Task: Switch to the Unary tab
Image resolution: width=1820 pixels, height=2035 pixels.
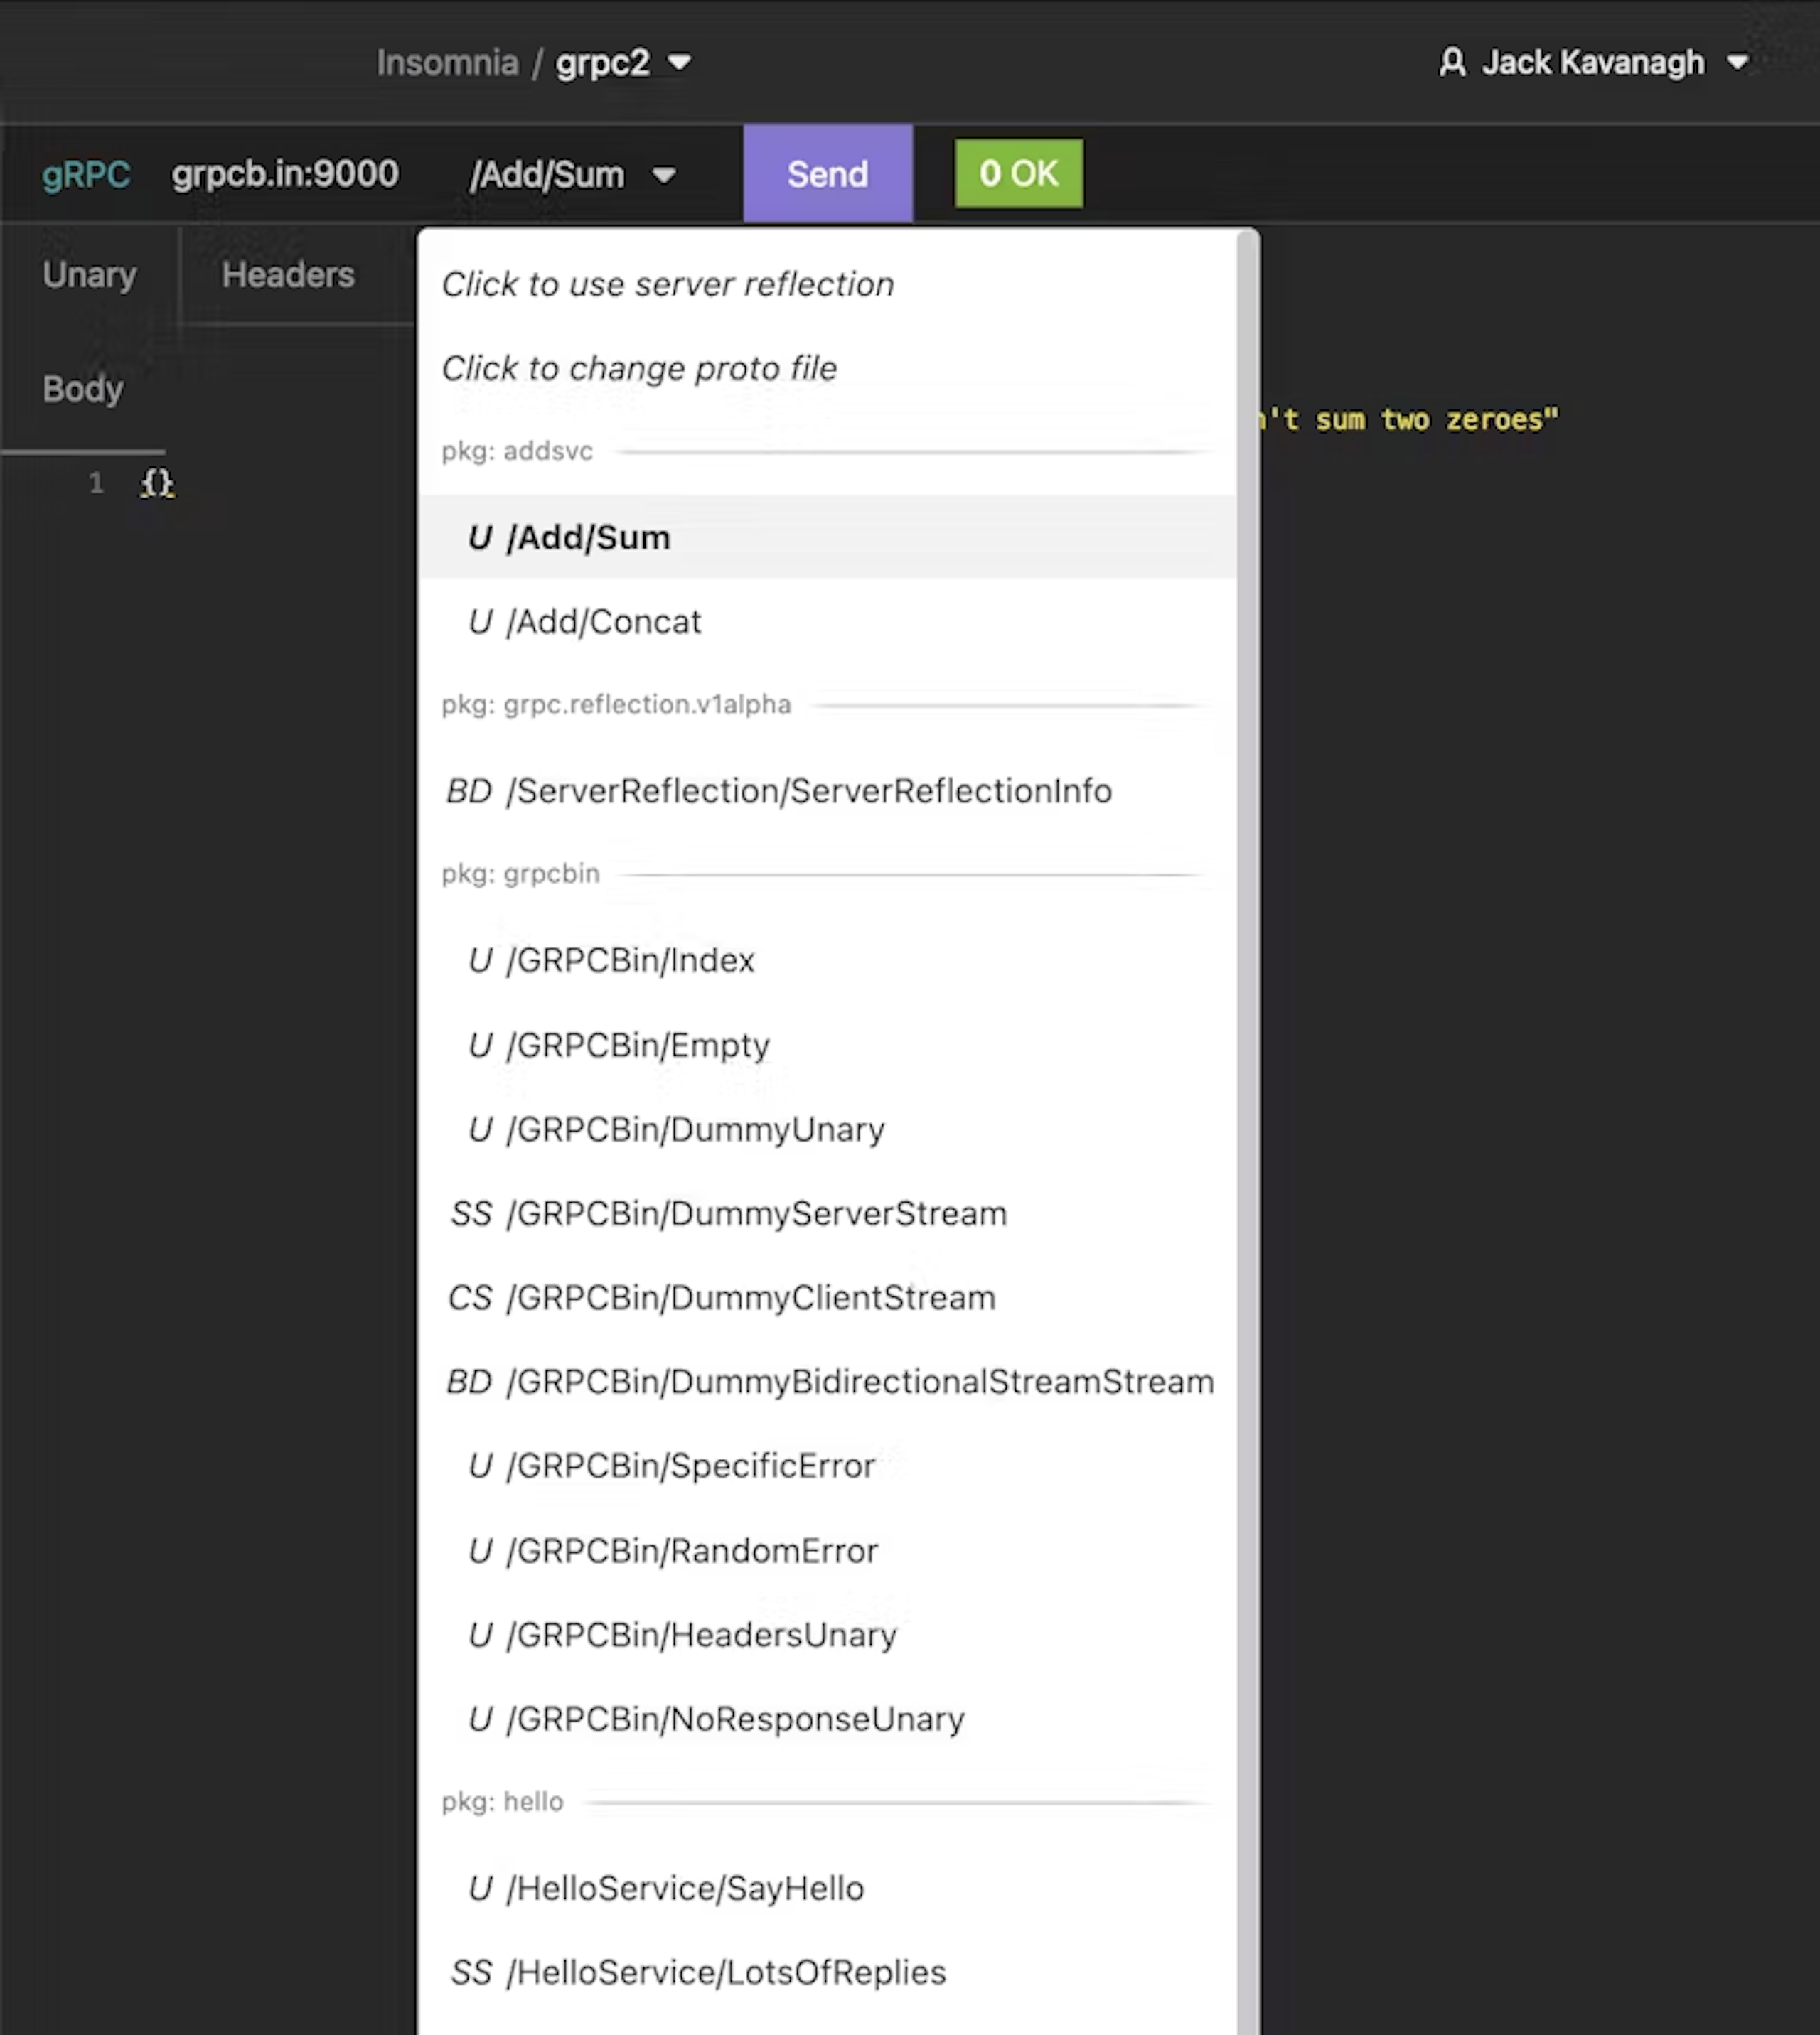Action: 89,274
